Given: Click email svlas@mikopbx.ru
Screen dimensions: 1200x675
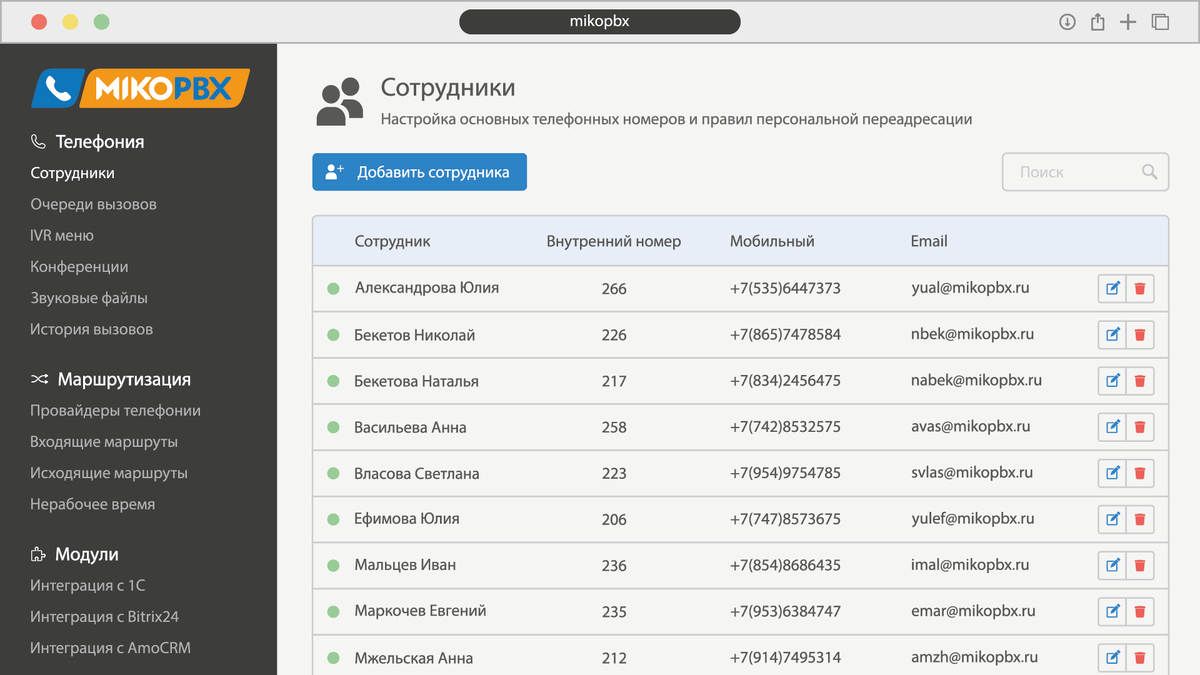Looking at the screenshot, I should click(x=972, y=473).
